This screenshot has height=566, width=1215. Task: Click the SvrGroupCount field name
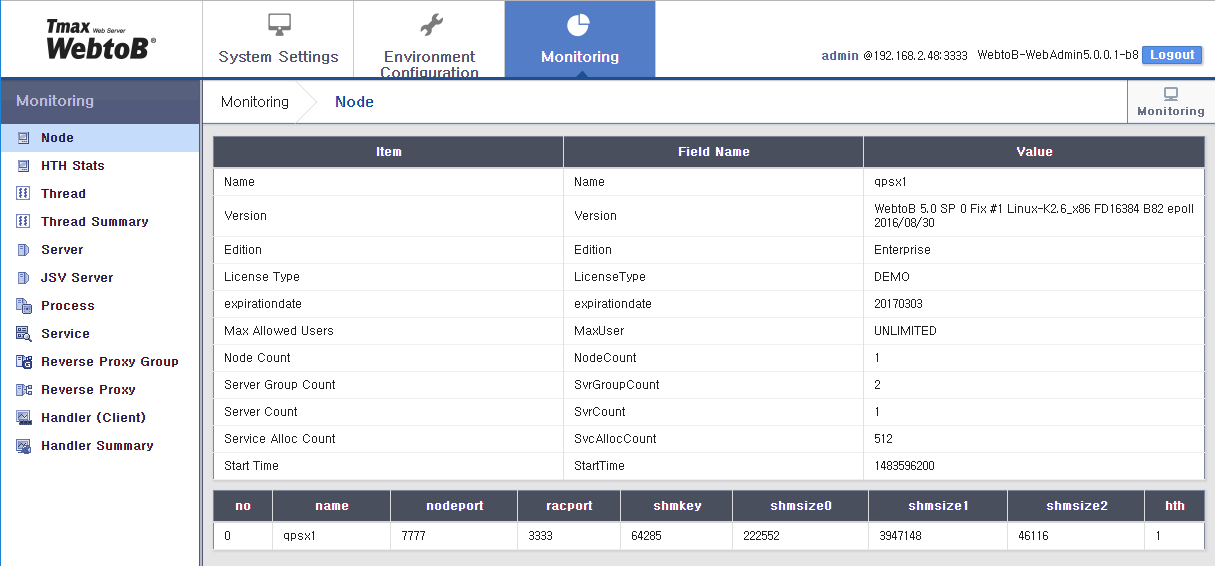click(x=616, y=385)
